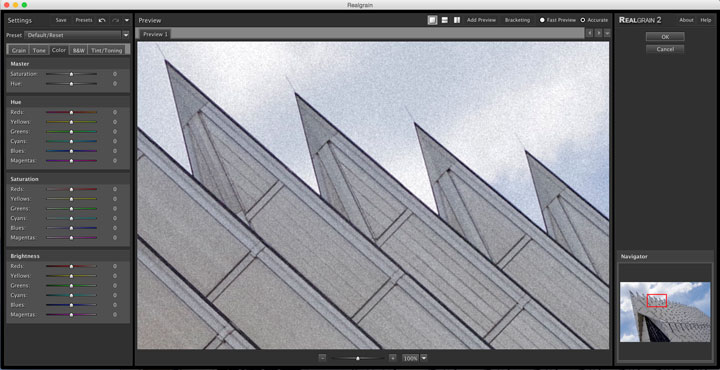
Task: Switch to vertical split preview layout
Action: tap(457, 20)
